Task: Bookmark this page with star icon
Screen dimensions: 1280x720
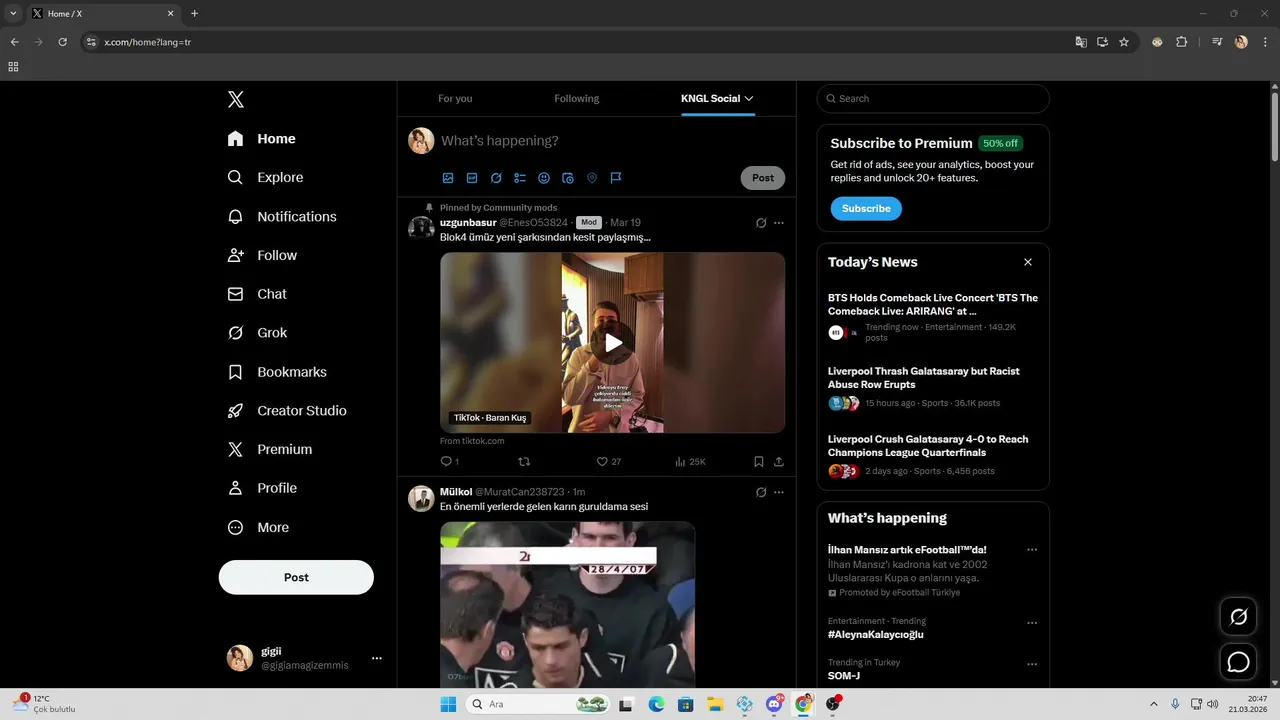Action: click(x=1124, y=42)
